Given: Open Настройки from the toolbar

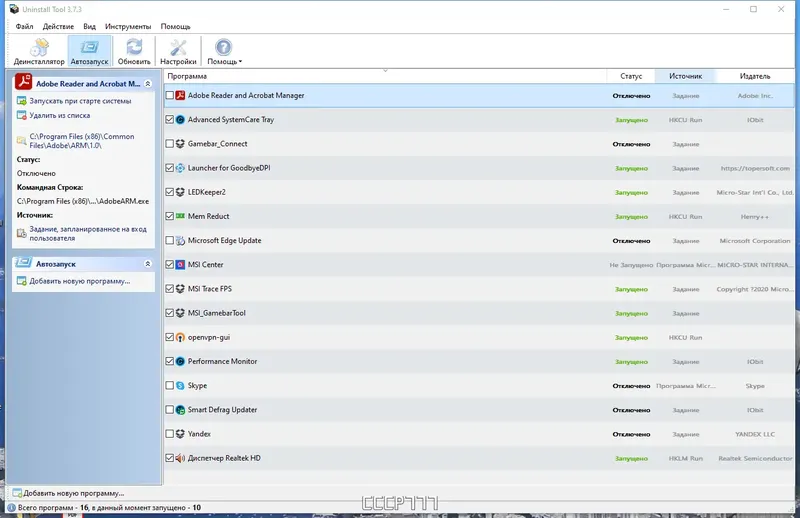Looking at the screenshot, I should pyautogui.click(x=178, y=52).
